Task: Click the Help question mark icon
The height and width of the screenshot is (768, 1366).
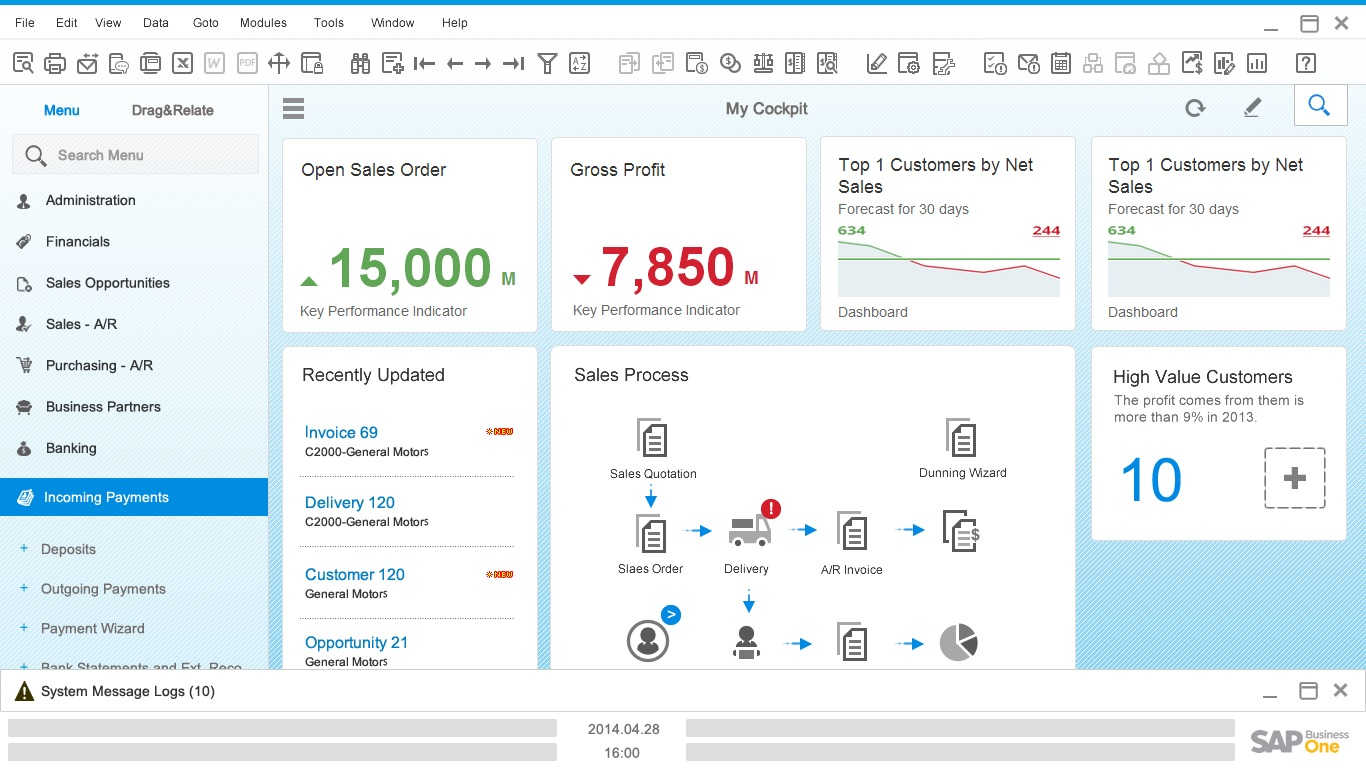Action: point(1305,64)
